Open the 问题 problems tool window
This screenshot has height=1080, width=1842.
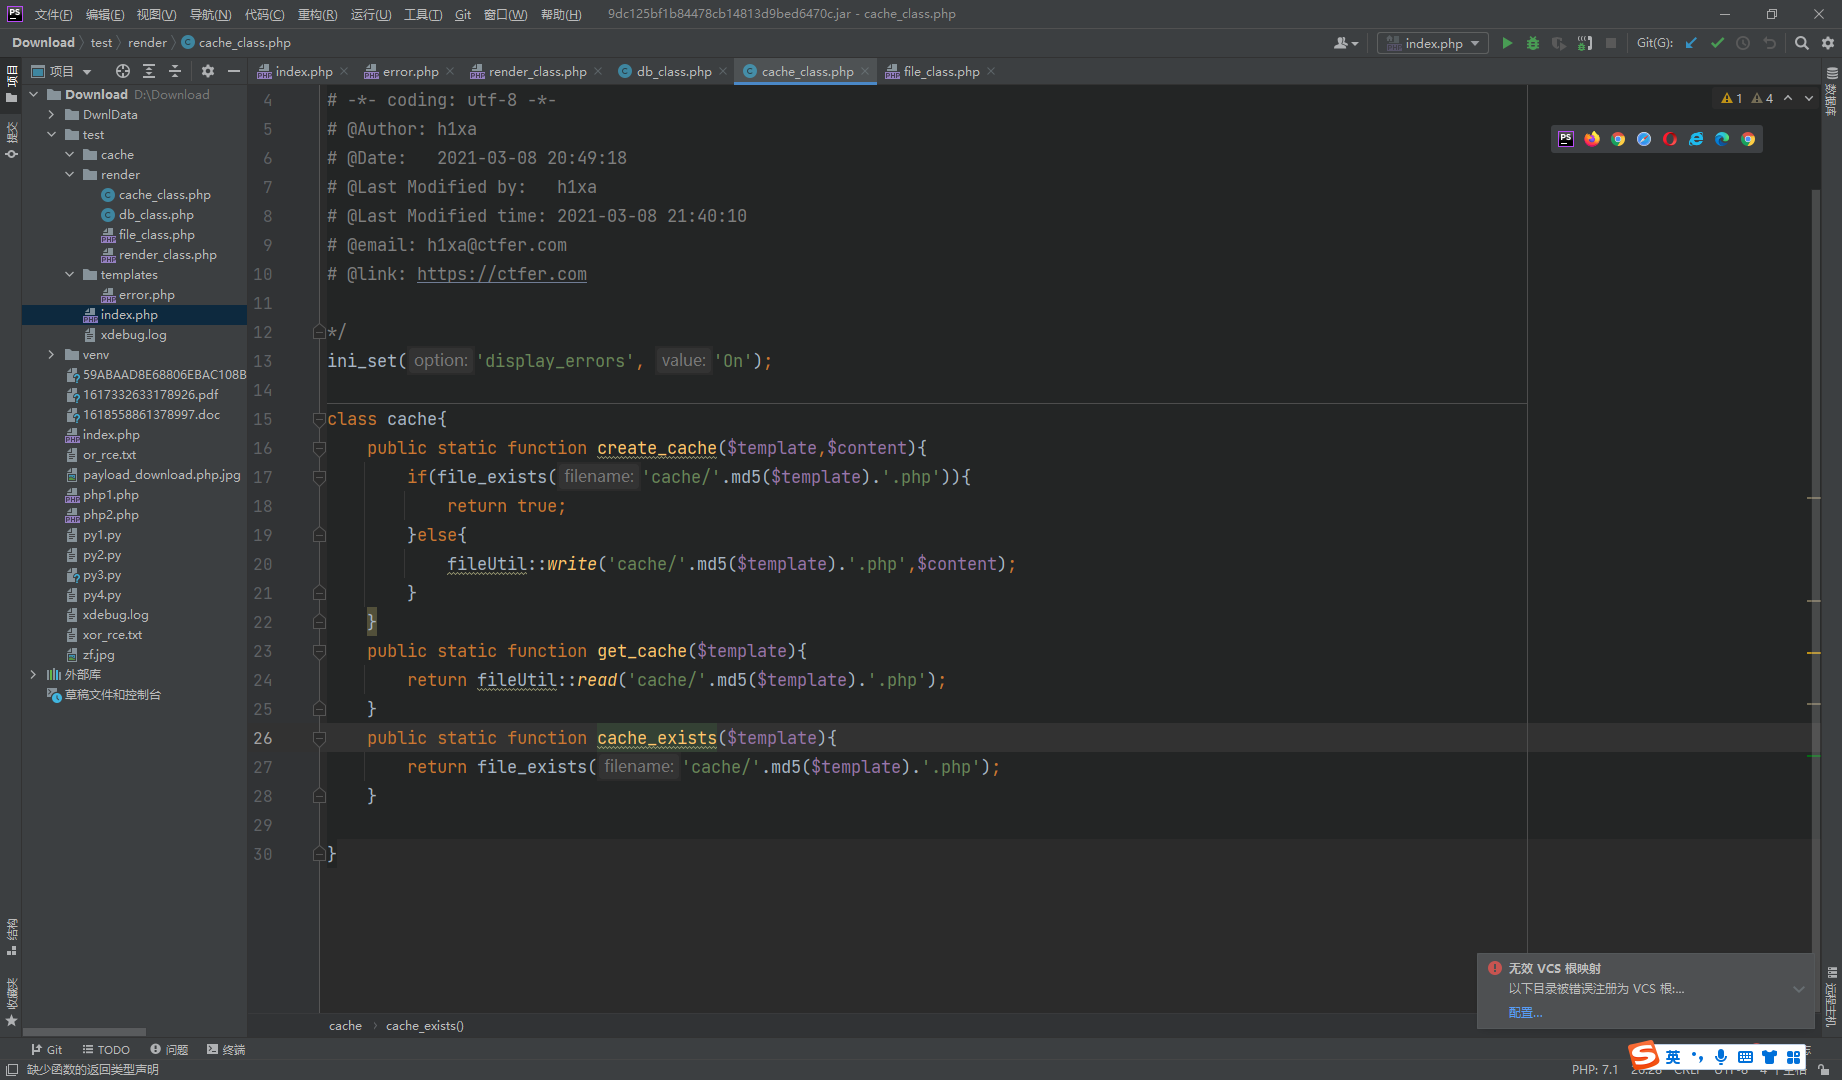[169, 1050]
